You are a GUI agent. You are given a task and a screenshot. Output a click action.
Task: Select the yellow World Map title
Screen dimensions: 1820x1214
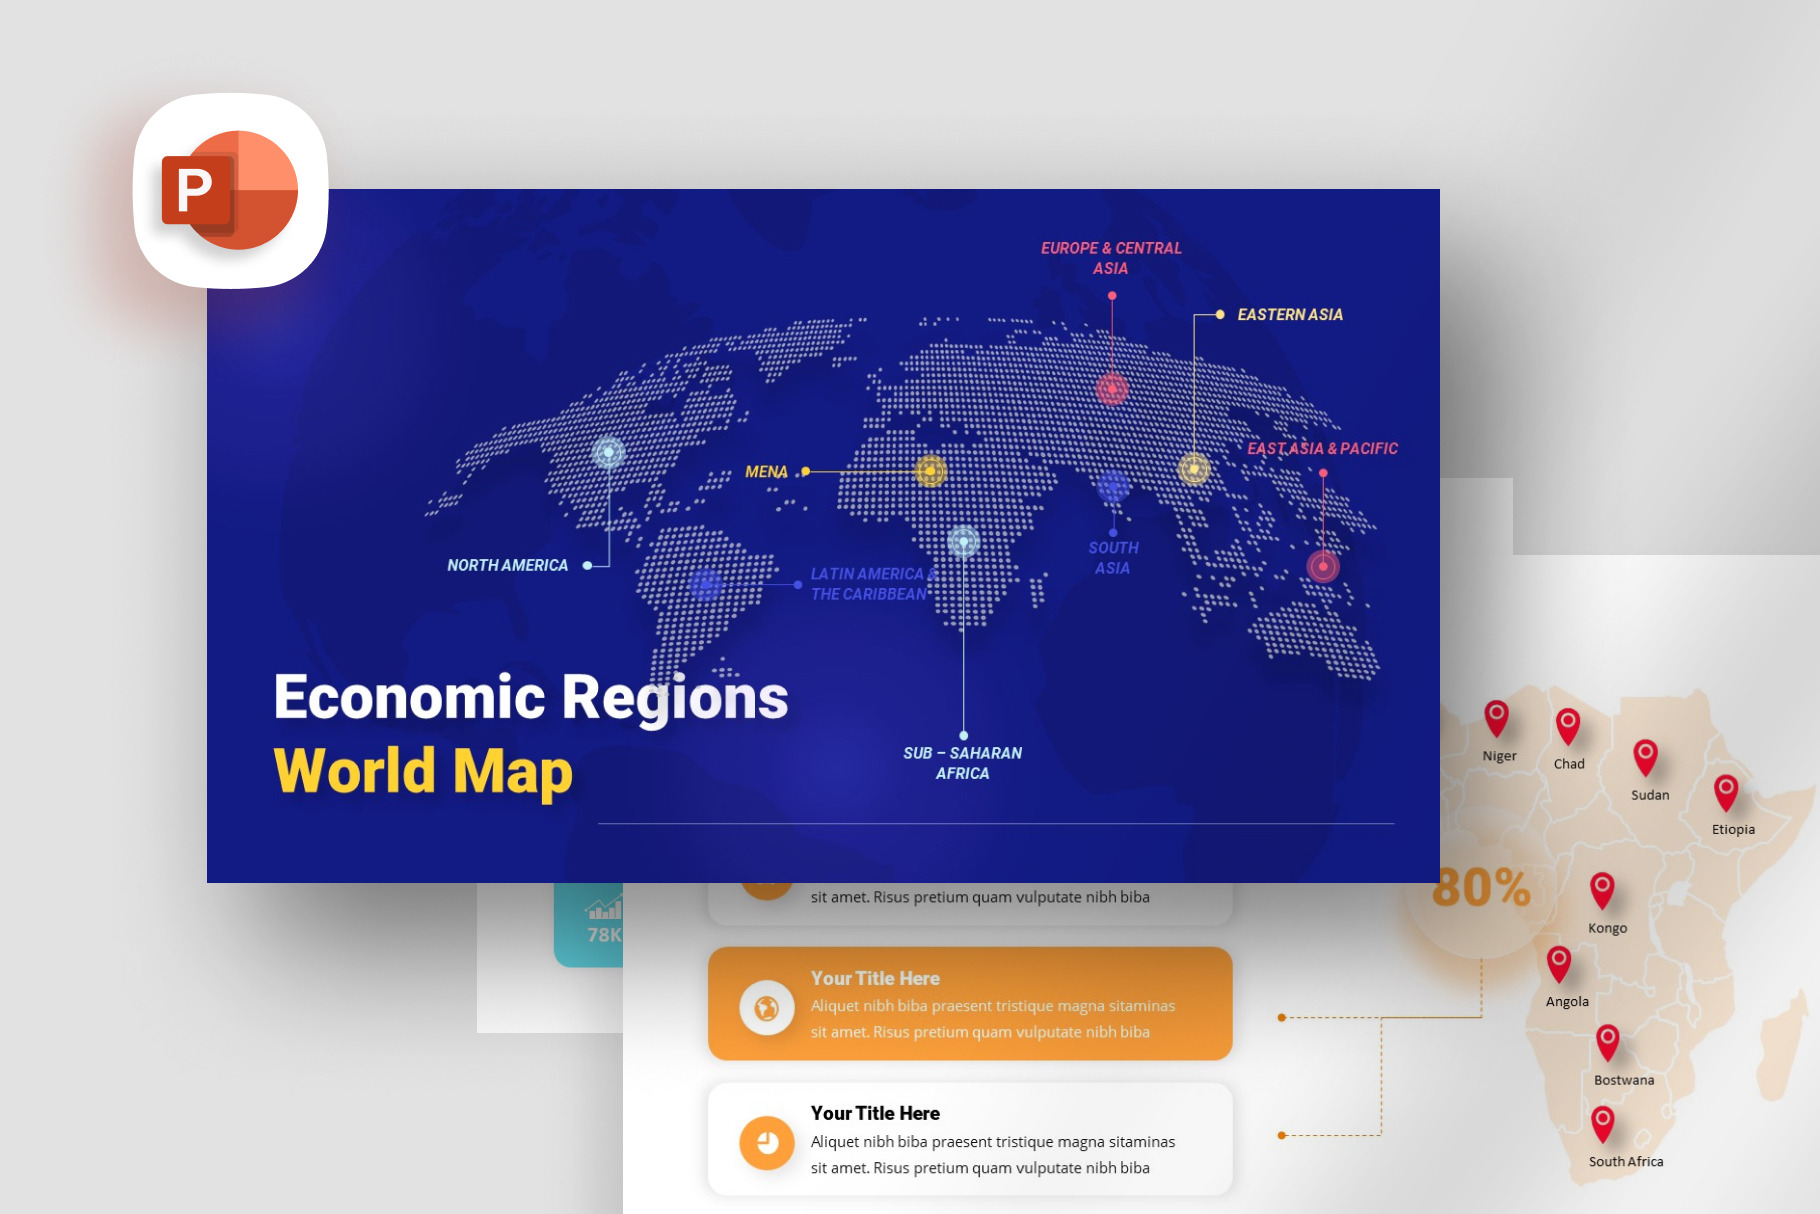tap(423, 771)
